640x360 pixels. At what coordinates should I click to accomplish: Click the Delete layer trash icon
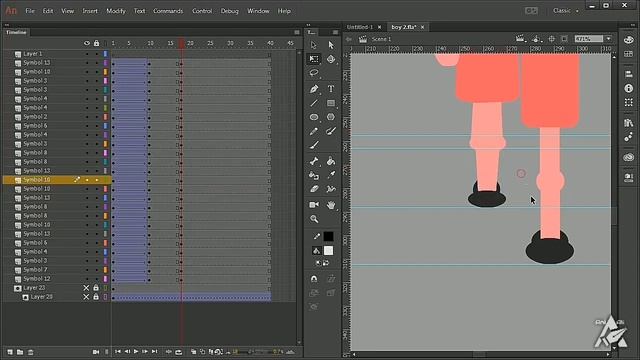coord(31,352)
